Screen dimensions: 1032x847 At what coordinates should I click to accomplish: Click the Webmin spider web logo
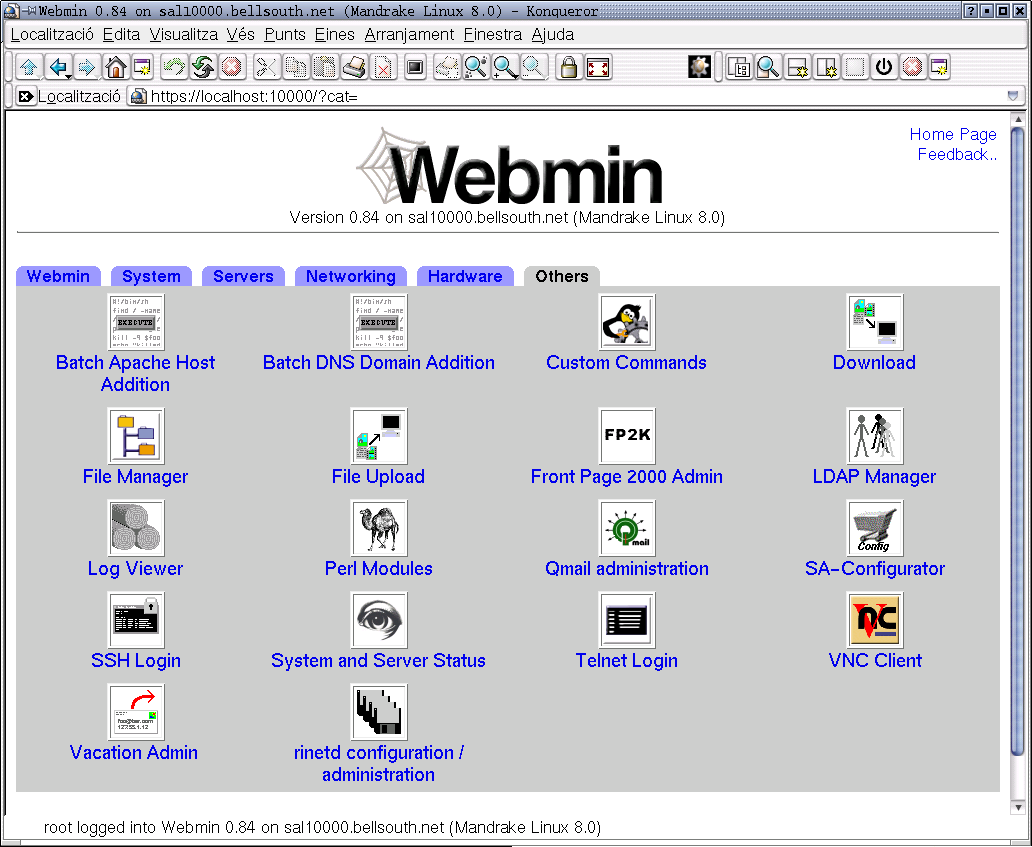(x=510, y=167)
